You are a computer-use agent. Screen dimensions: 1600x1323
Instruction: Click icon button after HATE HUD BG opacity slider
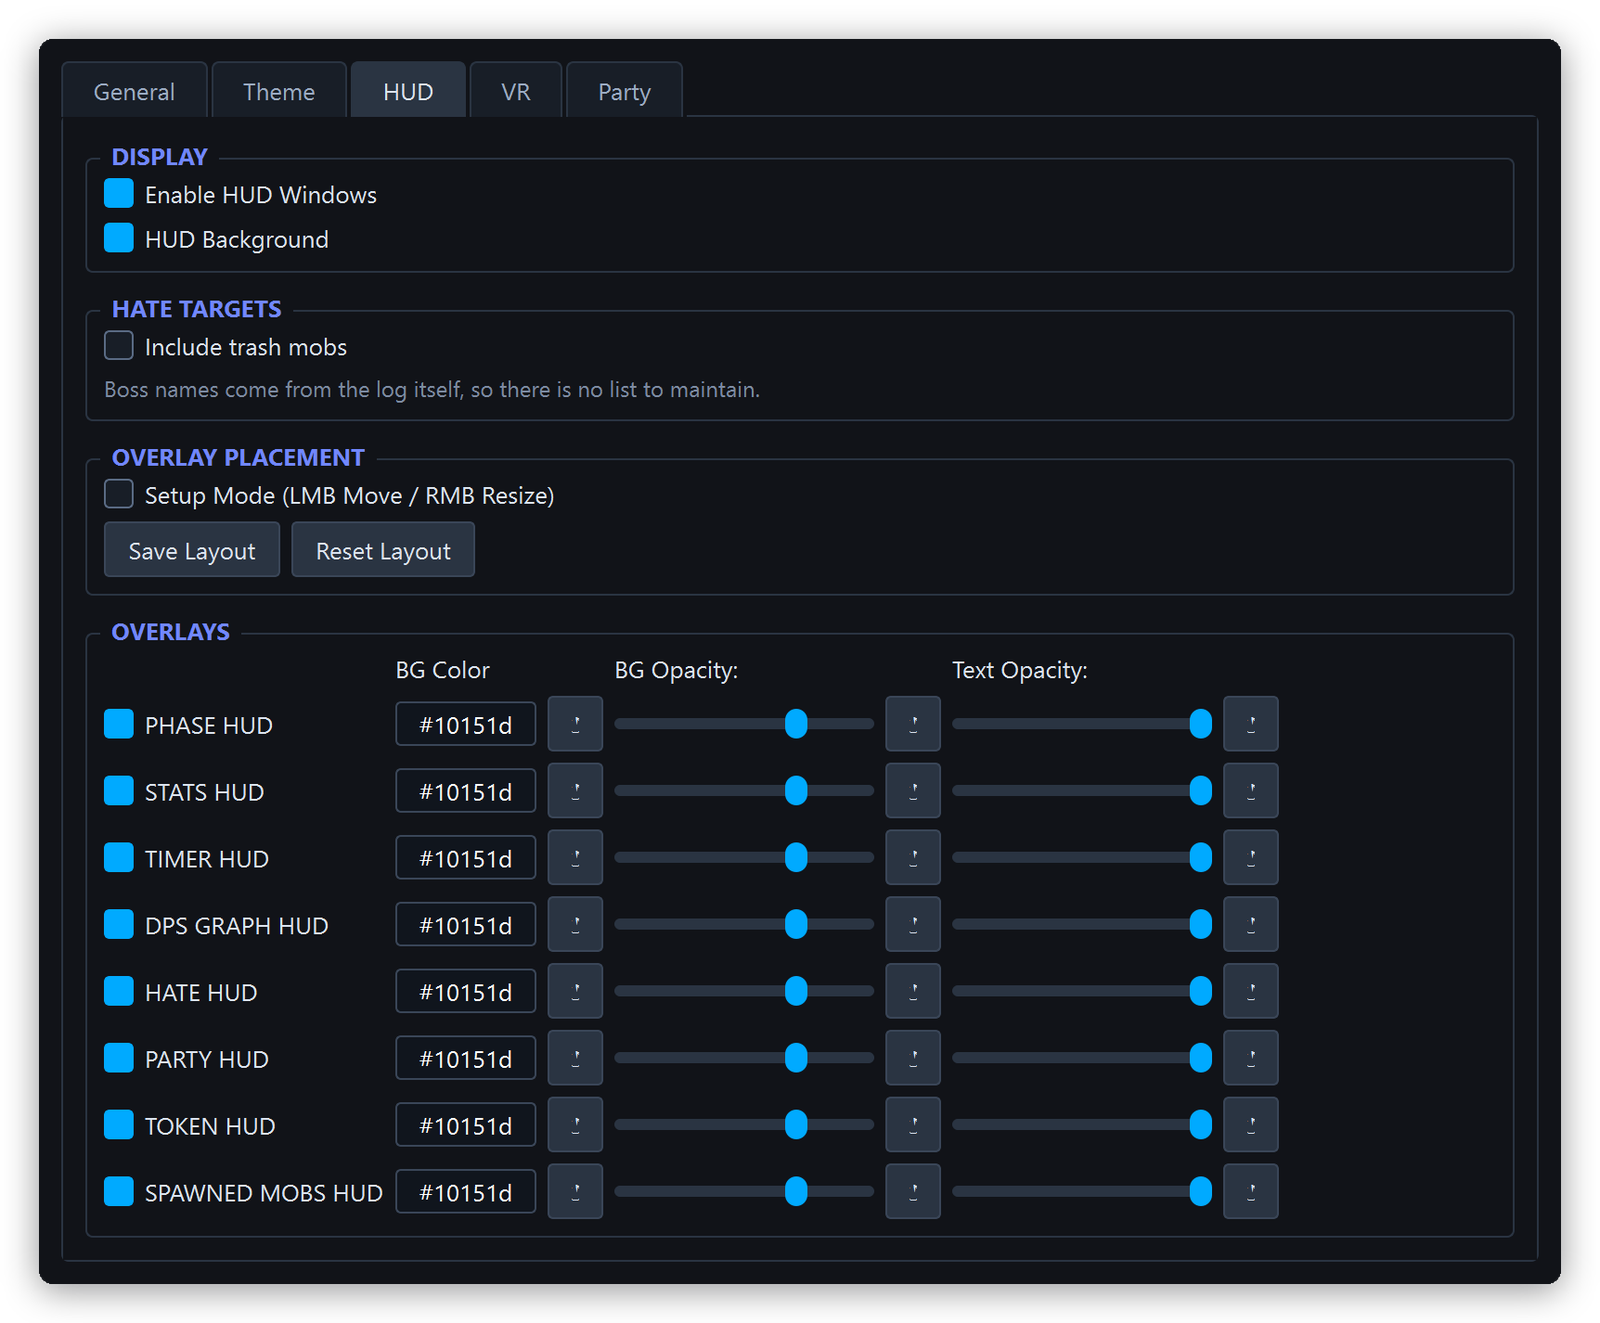click(913, 992)
